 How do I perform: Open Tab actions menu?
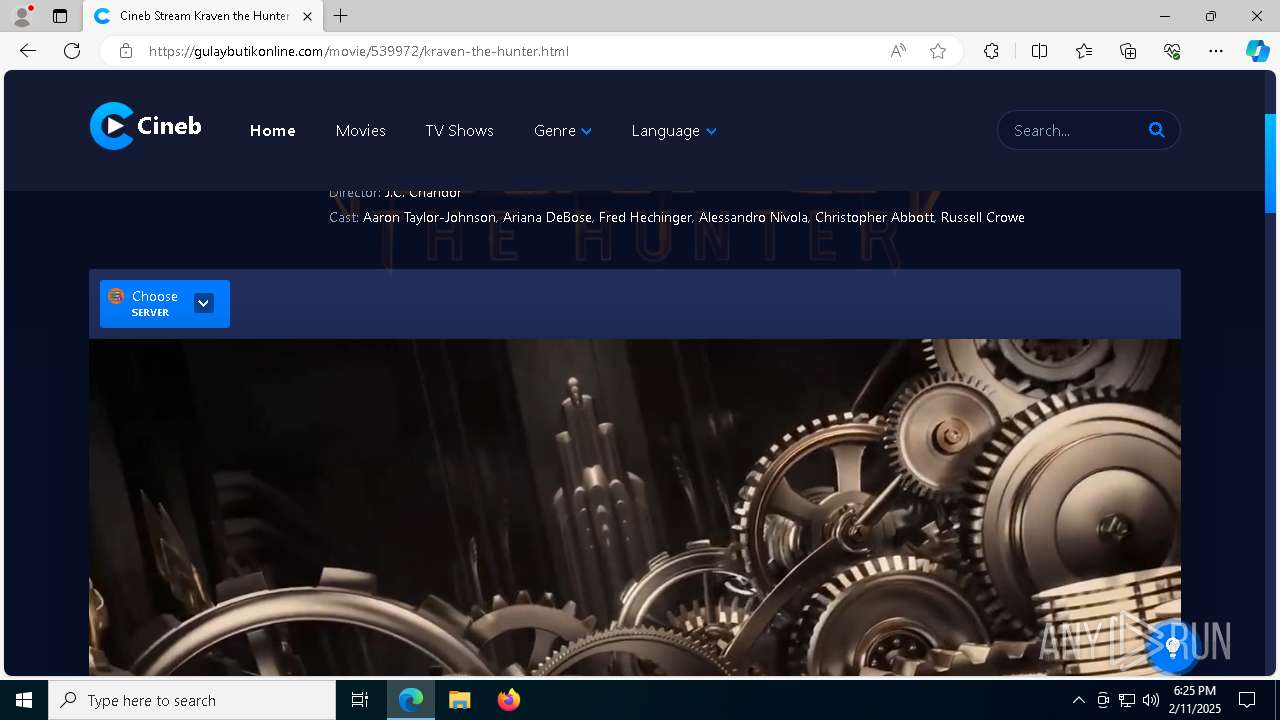coord(60,16)
